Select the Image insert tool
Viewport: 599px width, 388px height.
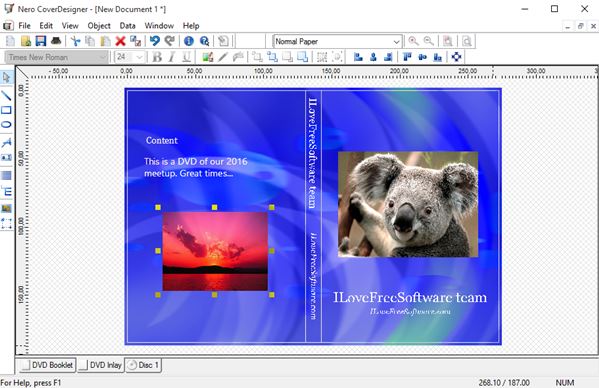coord(6,209)
